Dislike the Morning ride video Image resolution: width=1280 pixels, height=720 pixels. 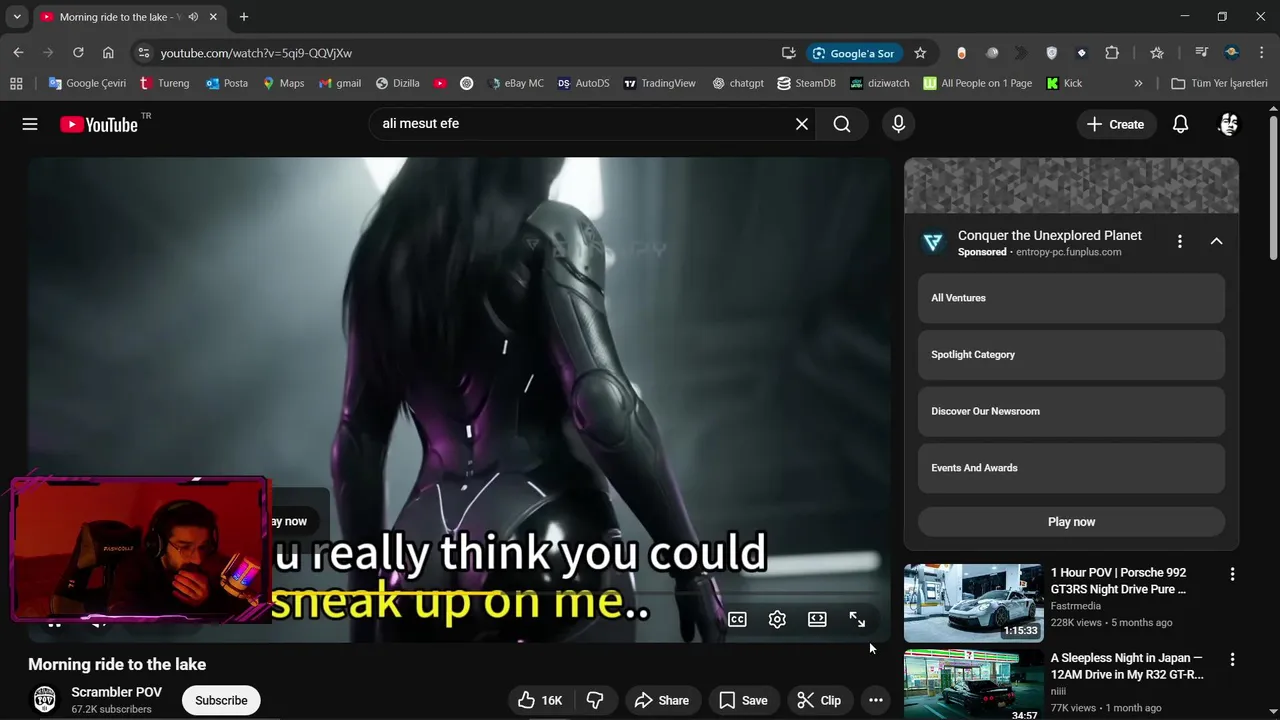pos(595,700)
